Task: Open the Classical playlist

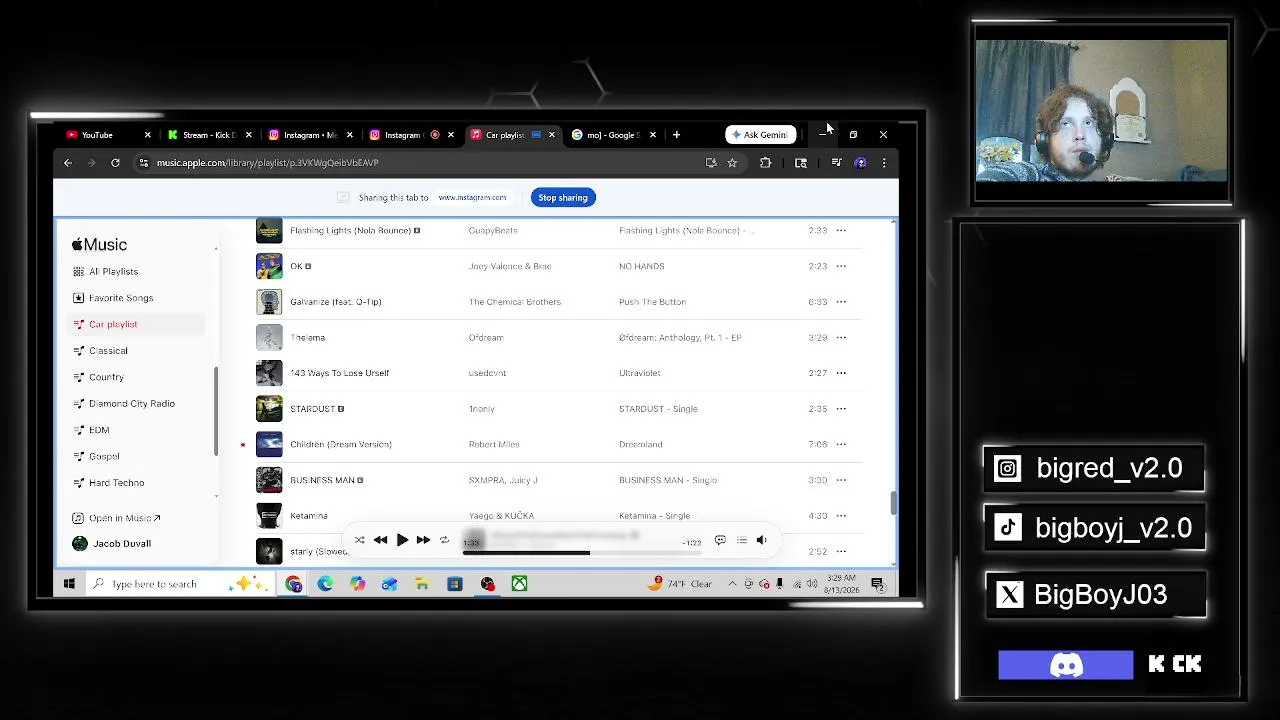Action: click(137, 351)
